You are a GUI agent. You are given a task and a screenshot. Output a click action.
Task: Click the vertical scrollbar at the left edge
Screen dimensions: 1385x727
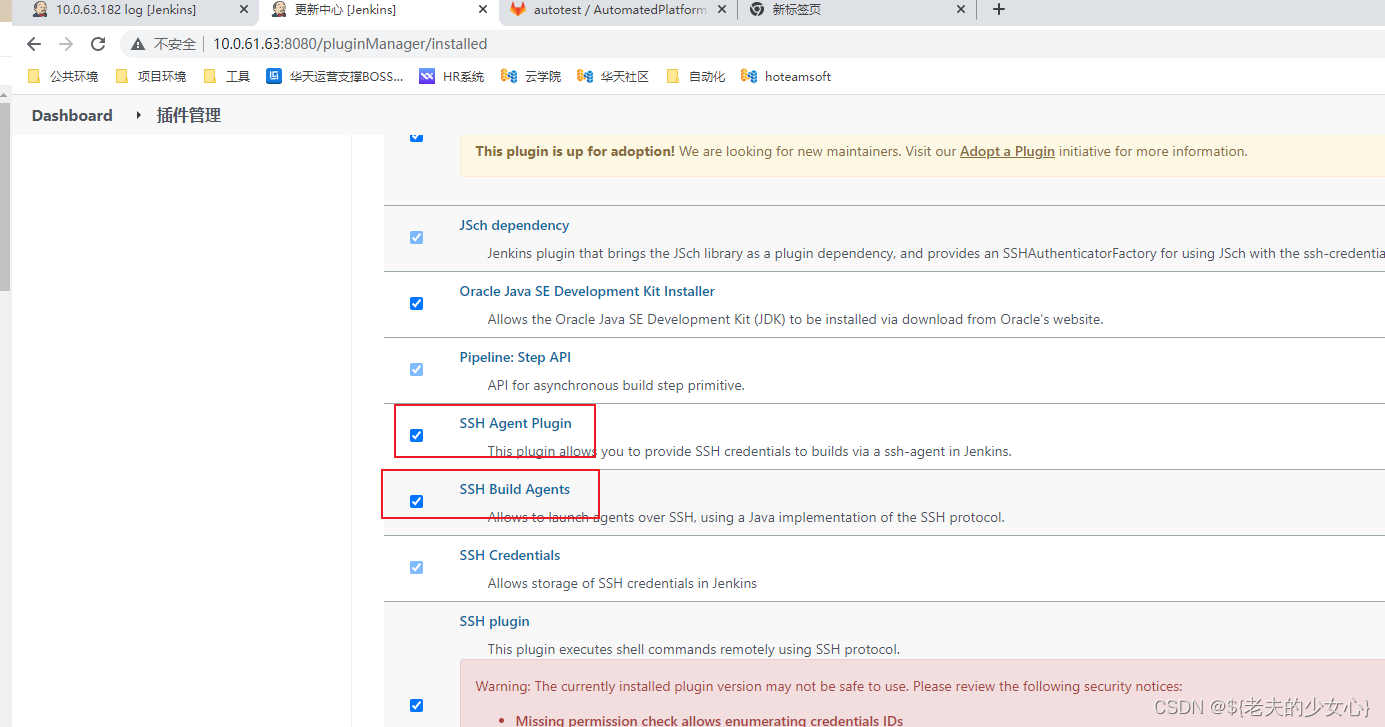tap(5, 195)
